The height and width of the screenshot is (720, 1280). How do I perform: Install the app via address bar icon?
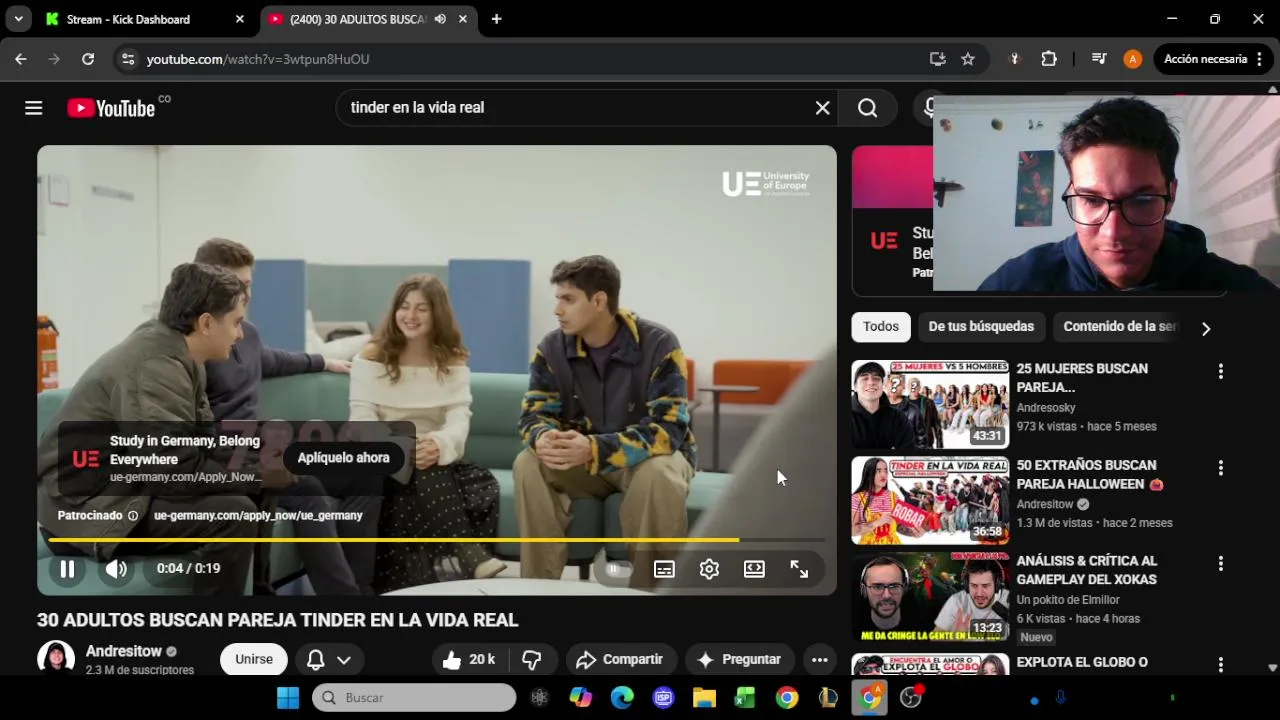(937, 59)
